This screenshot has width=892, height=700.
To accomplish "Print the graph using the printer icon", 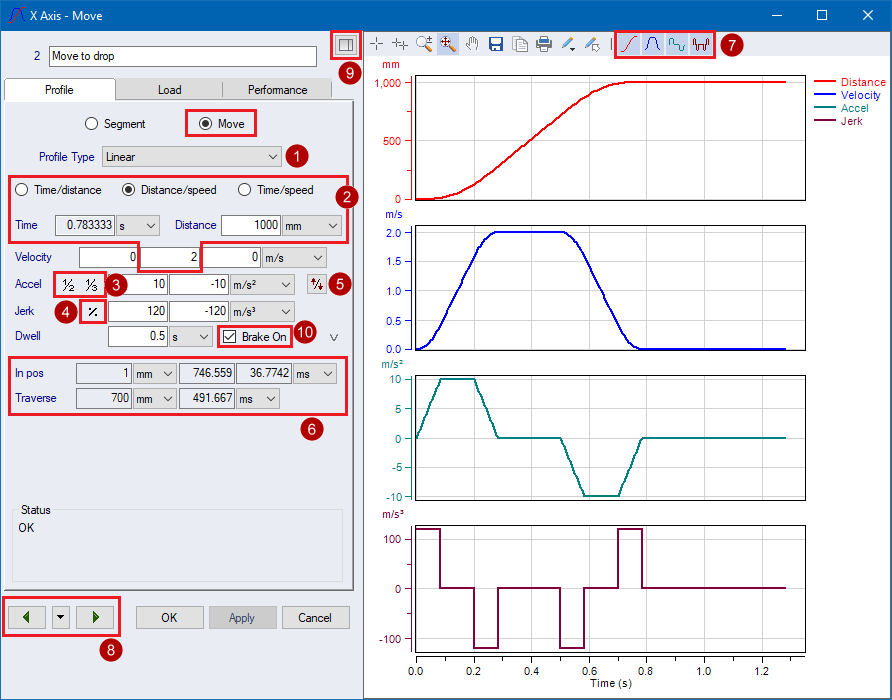I will click(543, 44).
